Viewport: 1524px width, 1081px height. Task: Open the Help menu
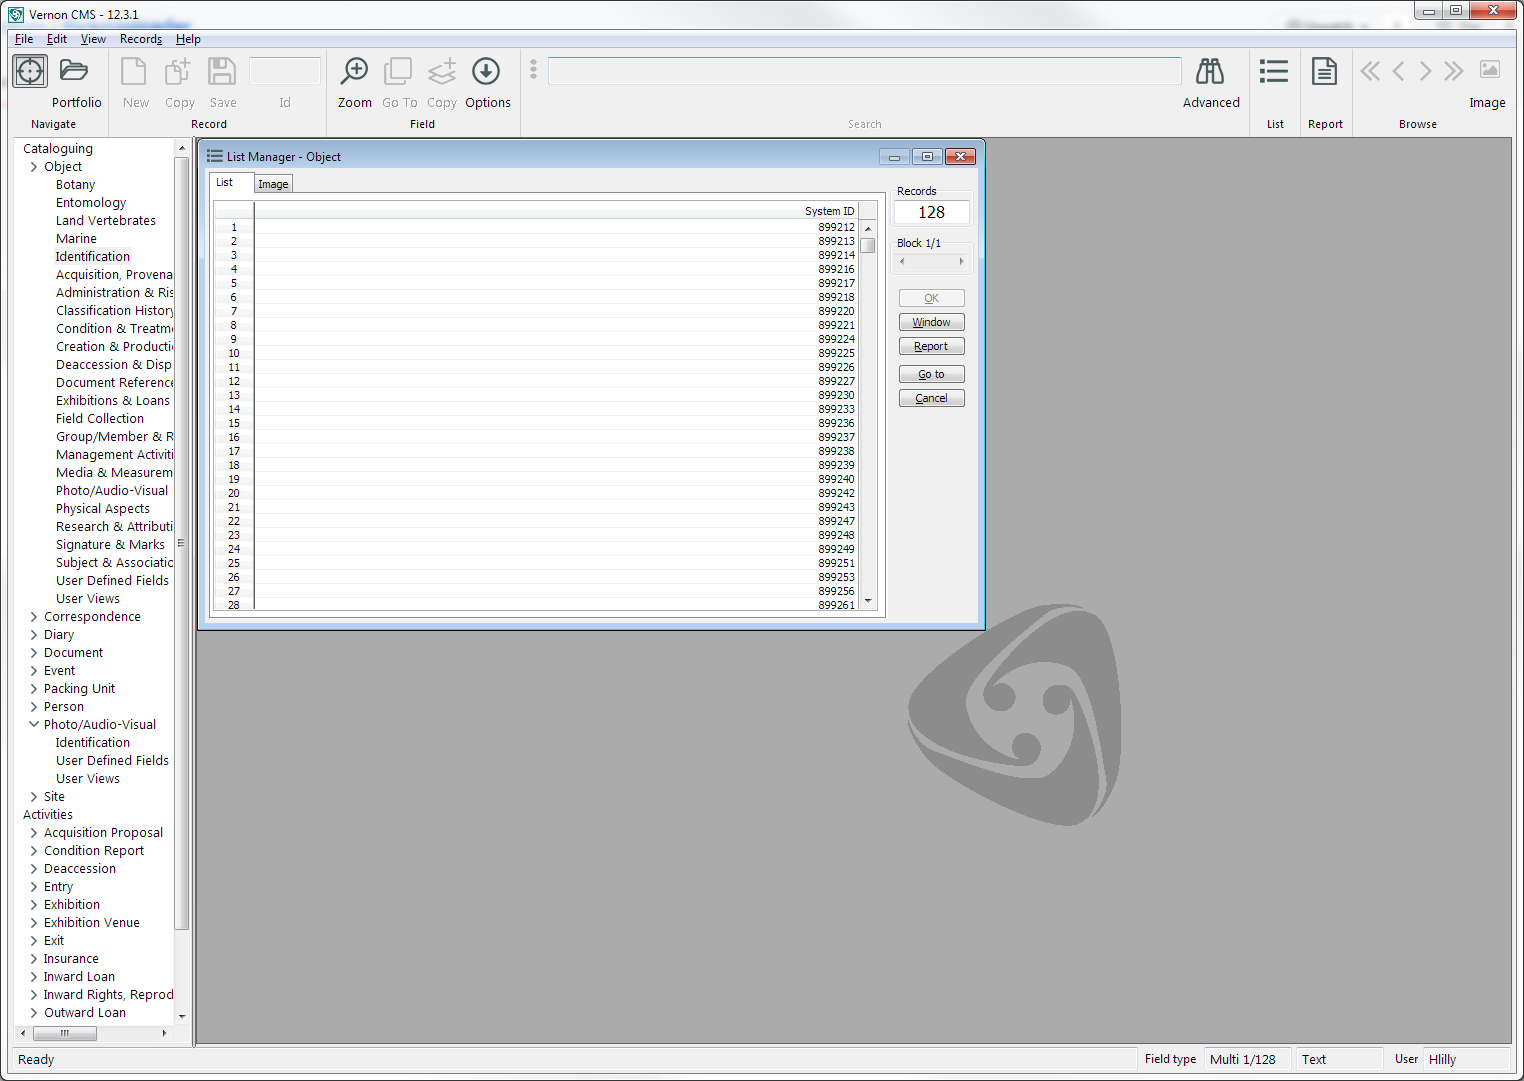pos(188,39)
